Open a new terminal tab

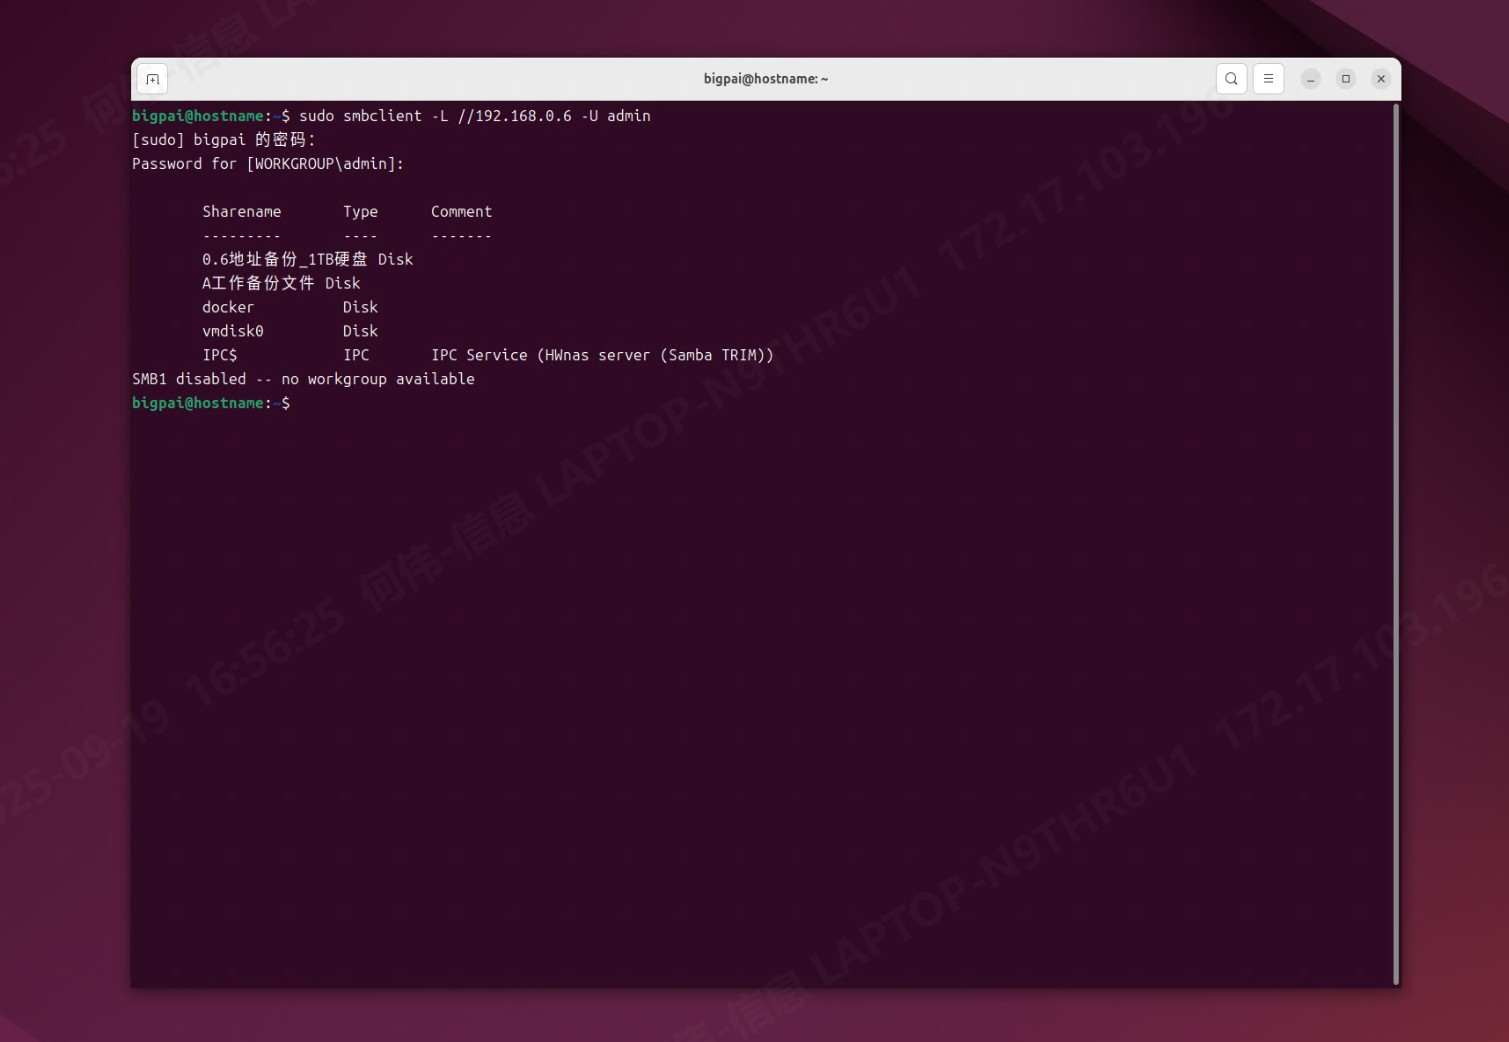pyautogui.click(x=152, y=79)
